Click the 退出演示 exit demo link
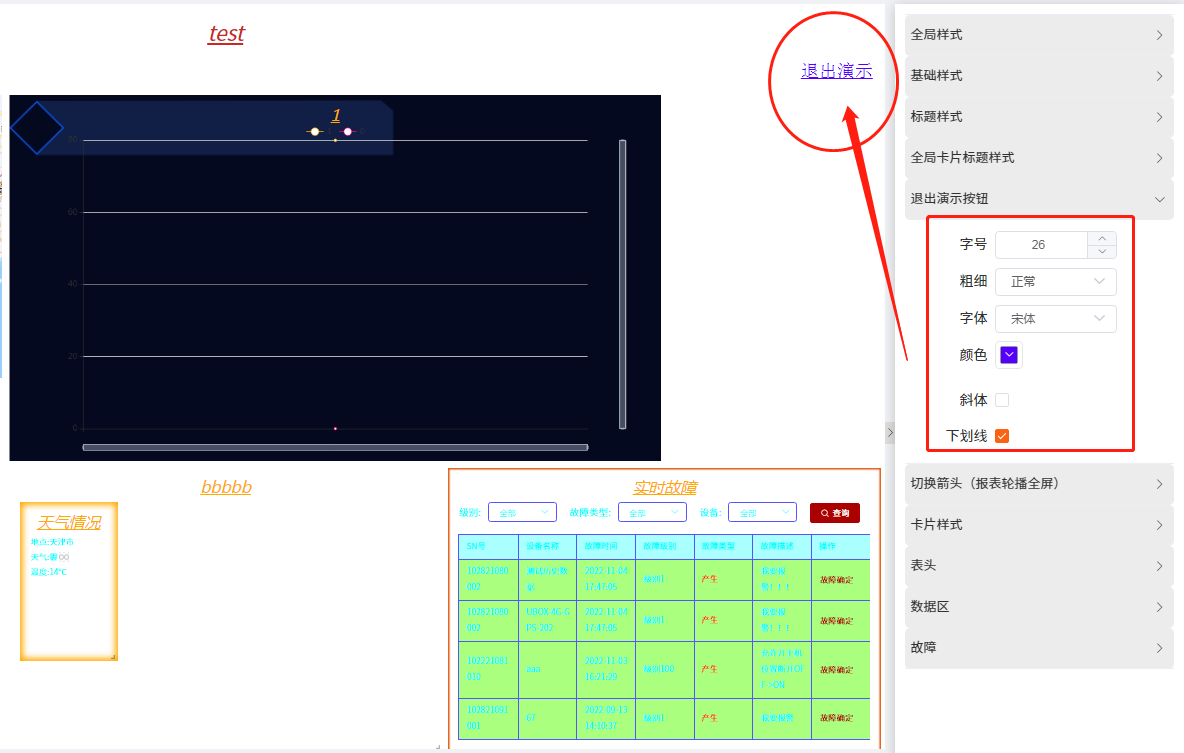This screenshot has width=1184, height=753. point(837,71)
